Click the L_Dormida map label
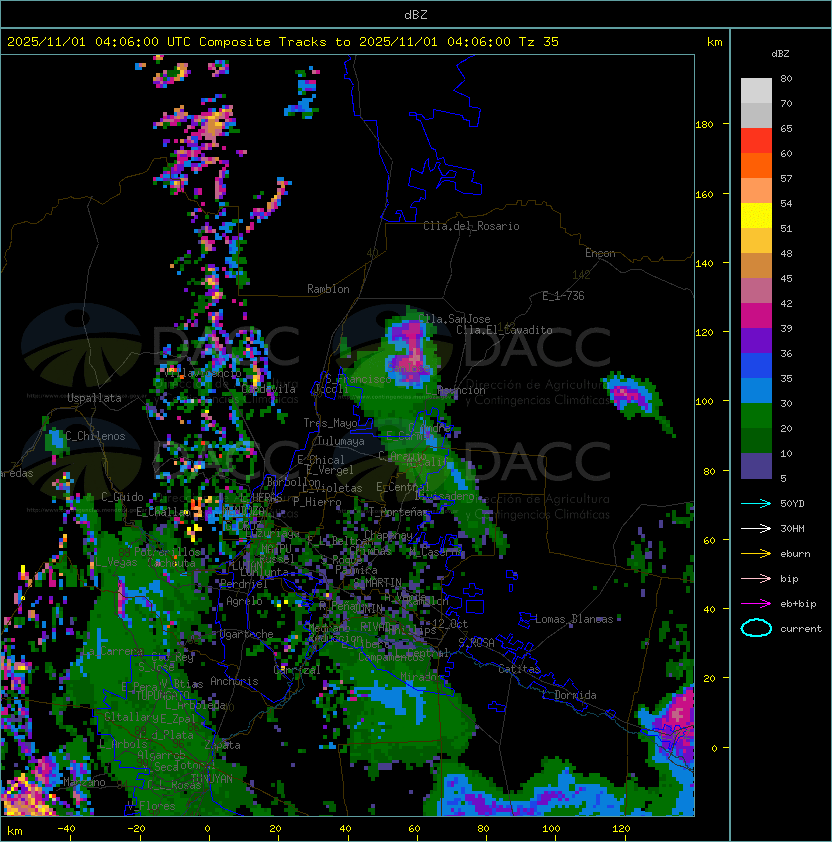 click(x=570, y=695)
